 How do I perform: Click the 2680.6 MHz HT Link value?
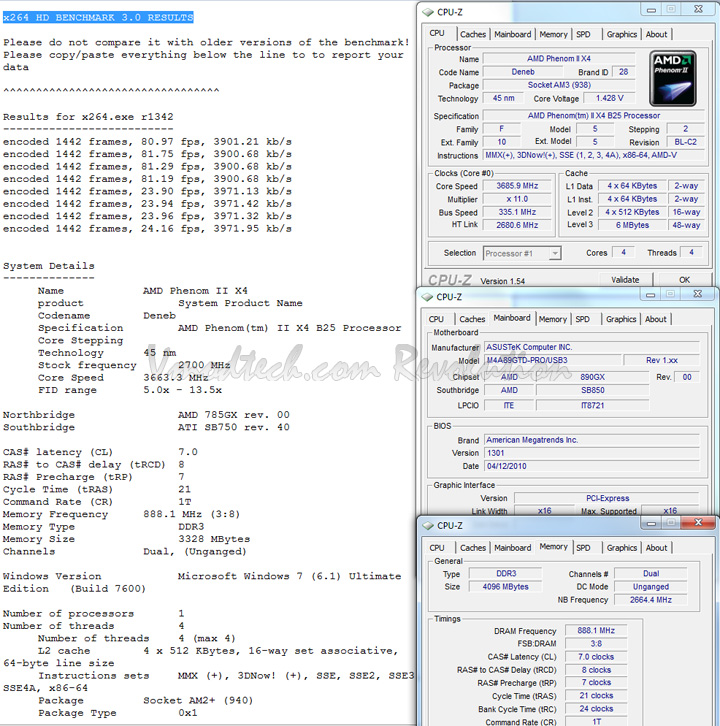517,225
